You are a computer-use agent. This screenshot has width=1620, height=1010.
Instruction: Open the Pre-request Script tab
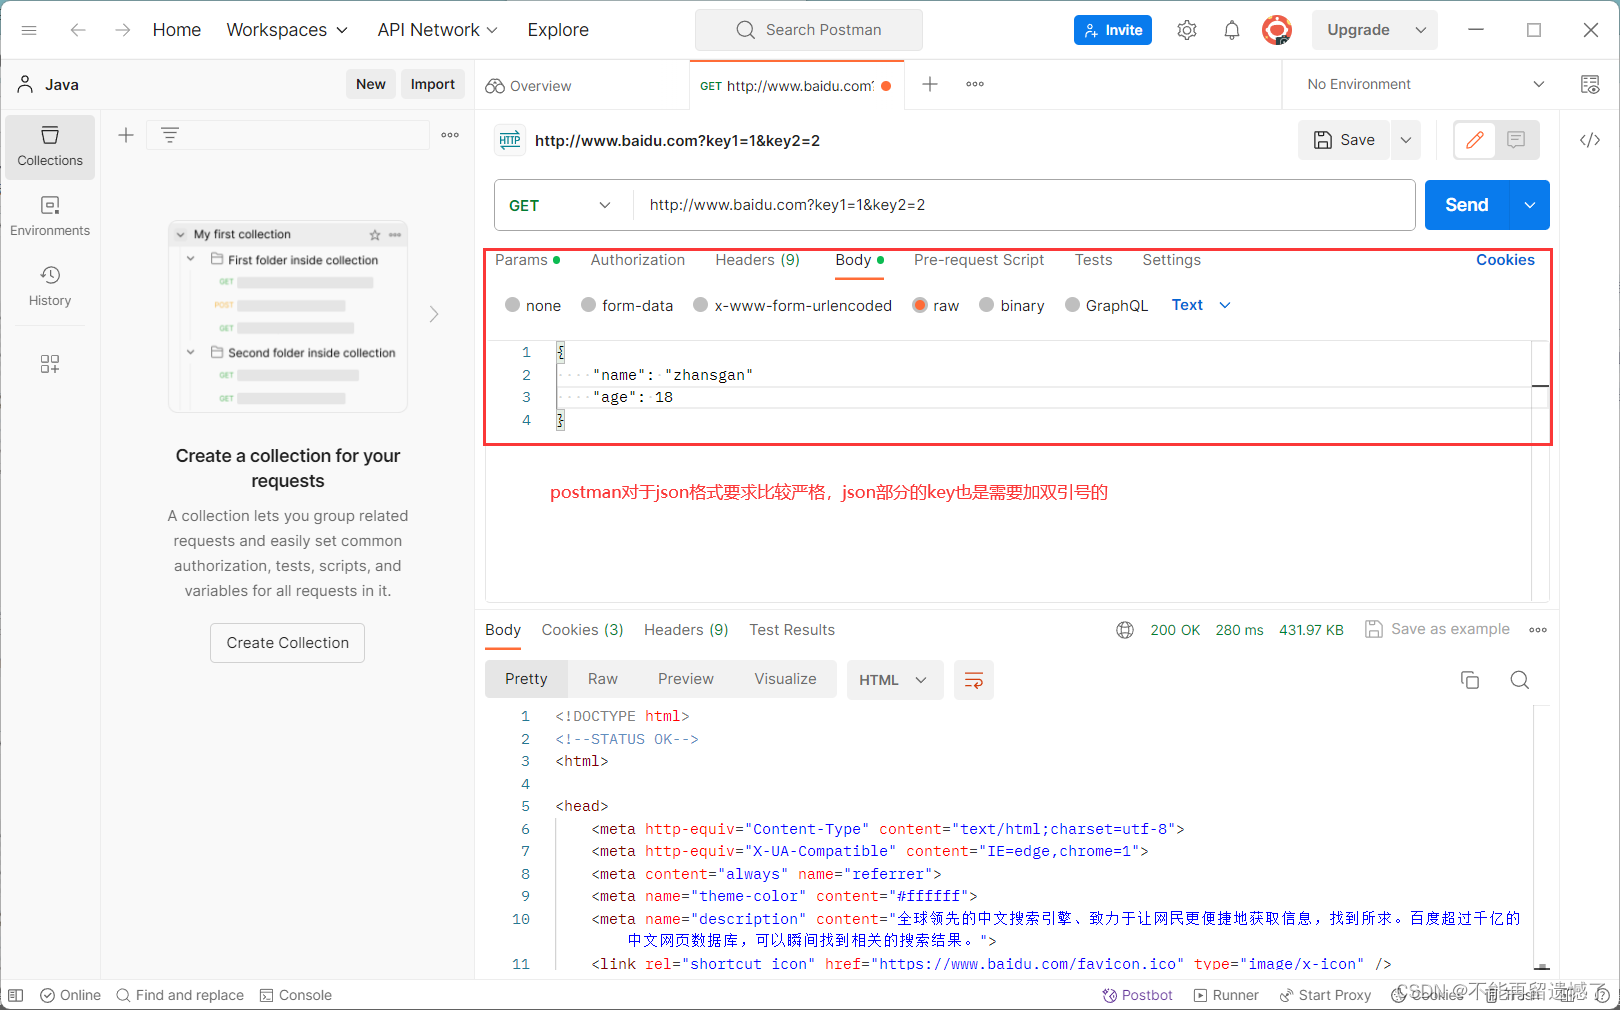[x=979, y=260]
